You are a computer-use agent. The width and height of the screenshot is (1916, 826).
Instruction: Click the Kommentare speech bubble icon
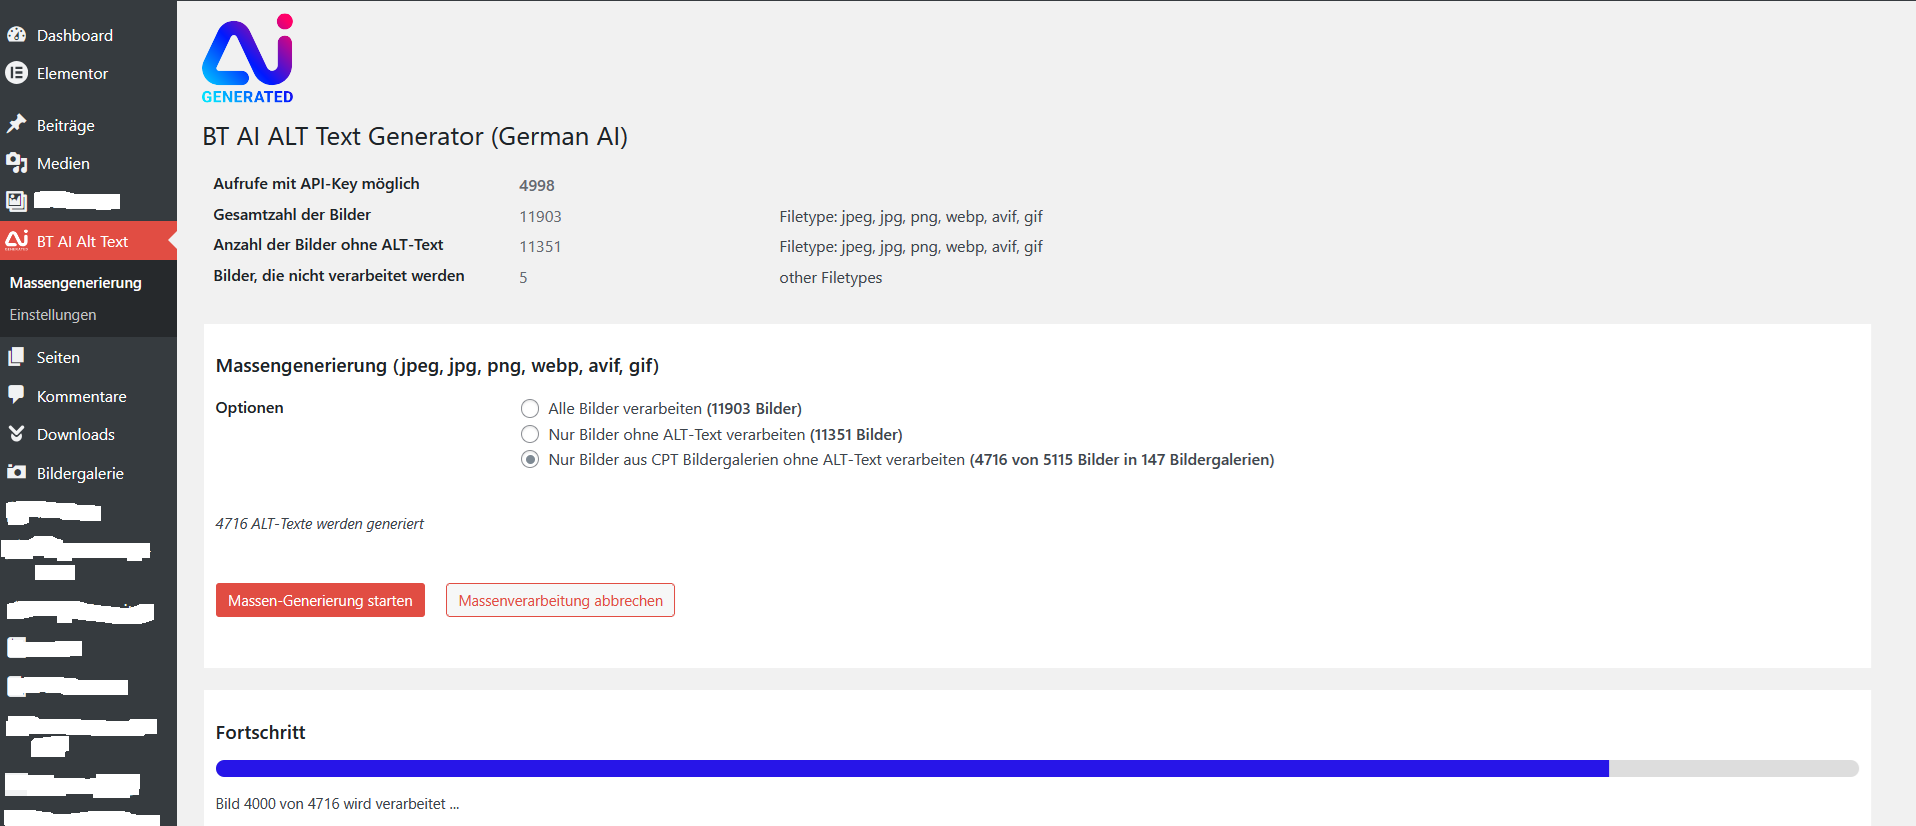[x=16, y=395]
